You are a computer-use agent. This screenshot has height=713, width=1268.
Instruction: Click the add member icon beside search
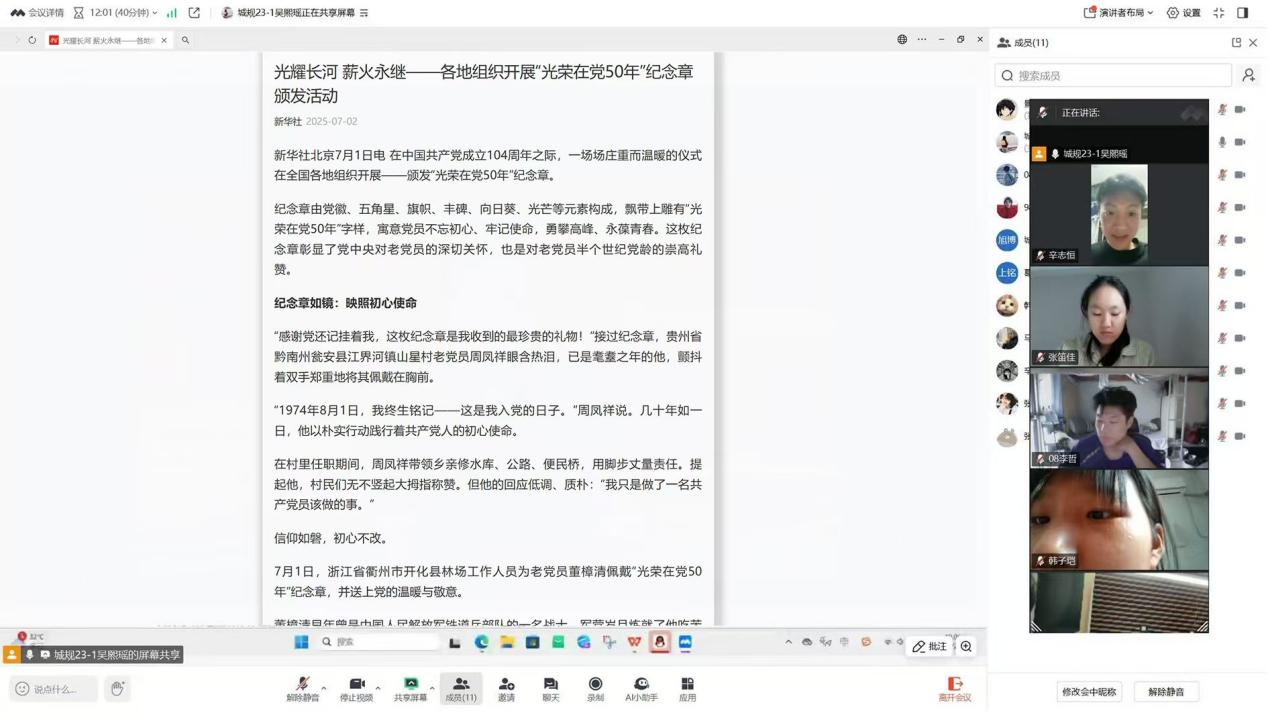[1248, 76]
